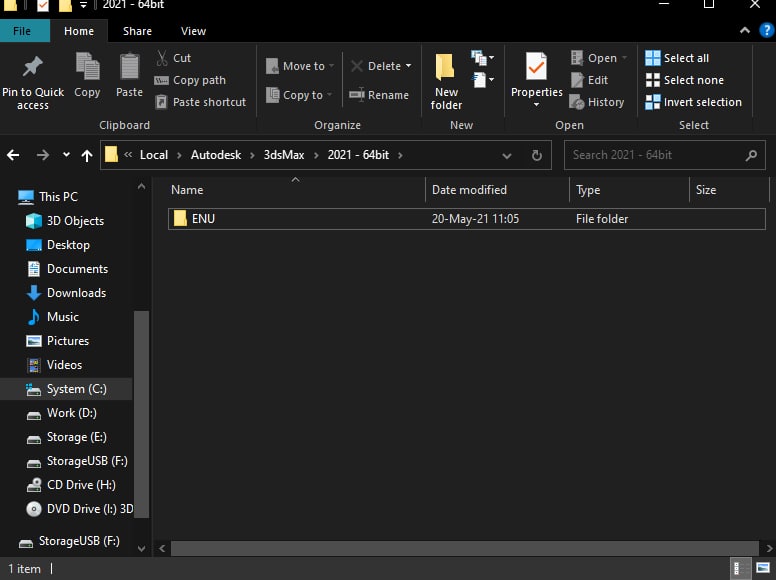Switch to the Share ribbon tab
The width and height of the screenshot is (776, 580).
click(x=137, y=31)
